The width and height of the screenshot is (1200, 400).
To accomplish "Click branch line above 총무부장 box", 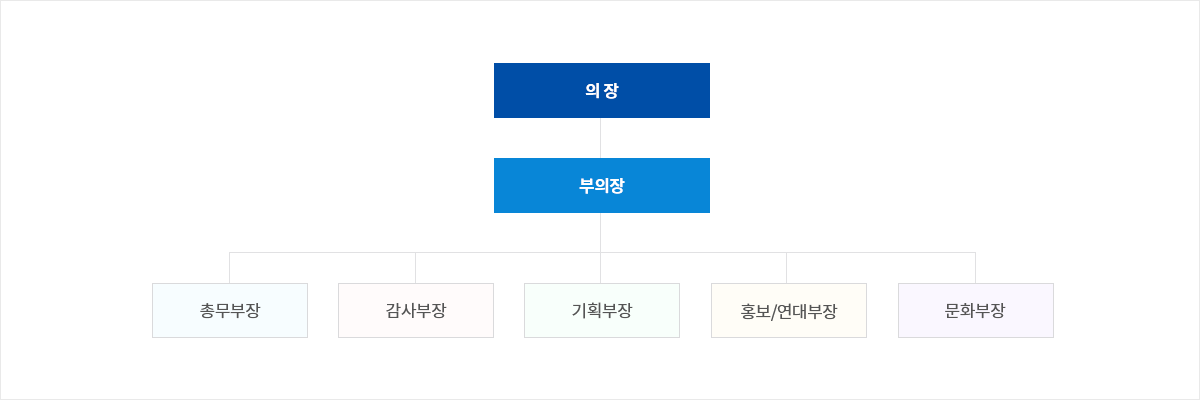I will coord(229,267).
